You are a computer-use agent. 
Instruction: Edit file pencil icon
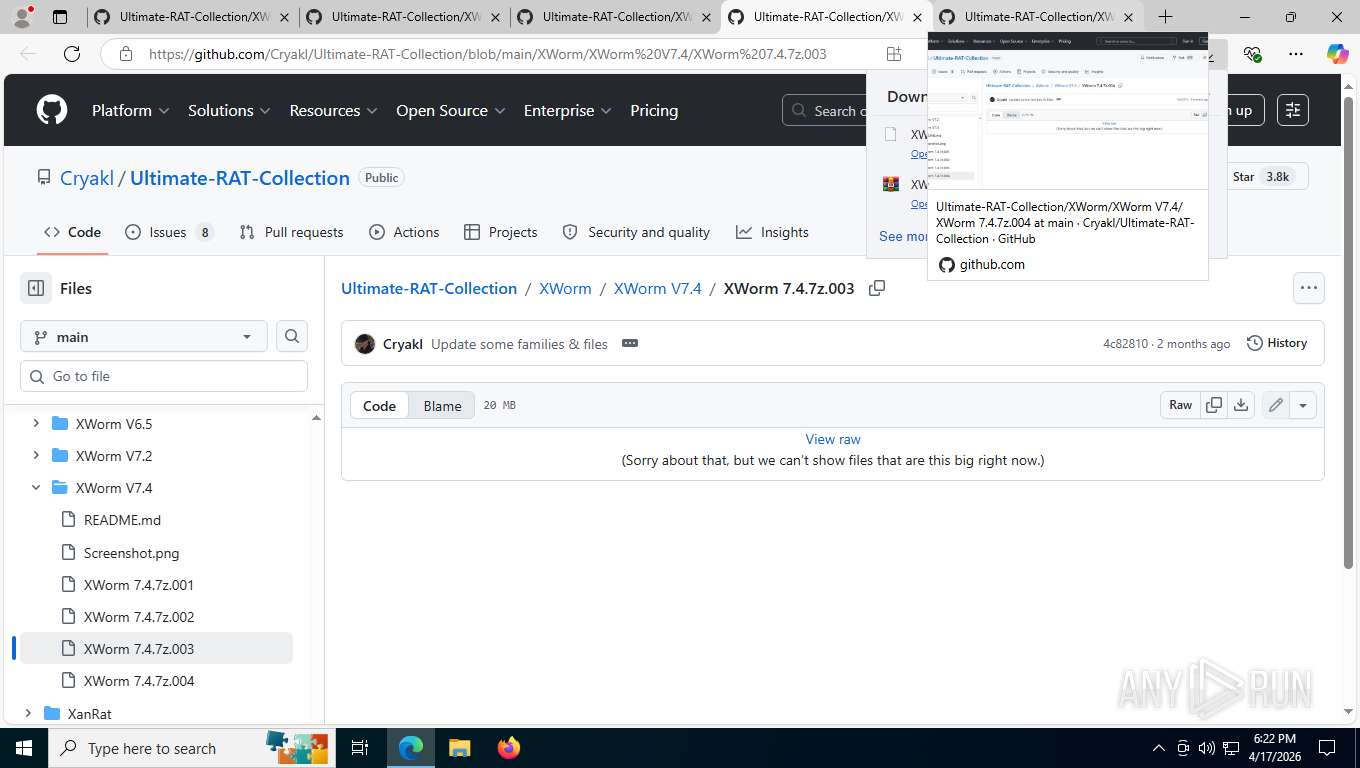pos(1275,405)
